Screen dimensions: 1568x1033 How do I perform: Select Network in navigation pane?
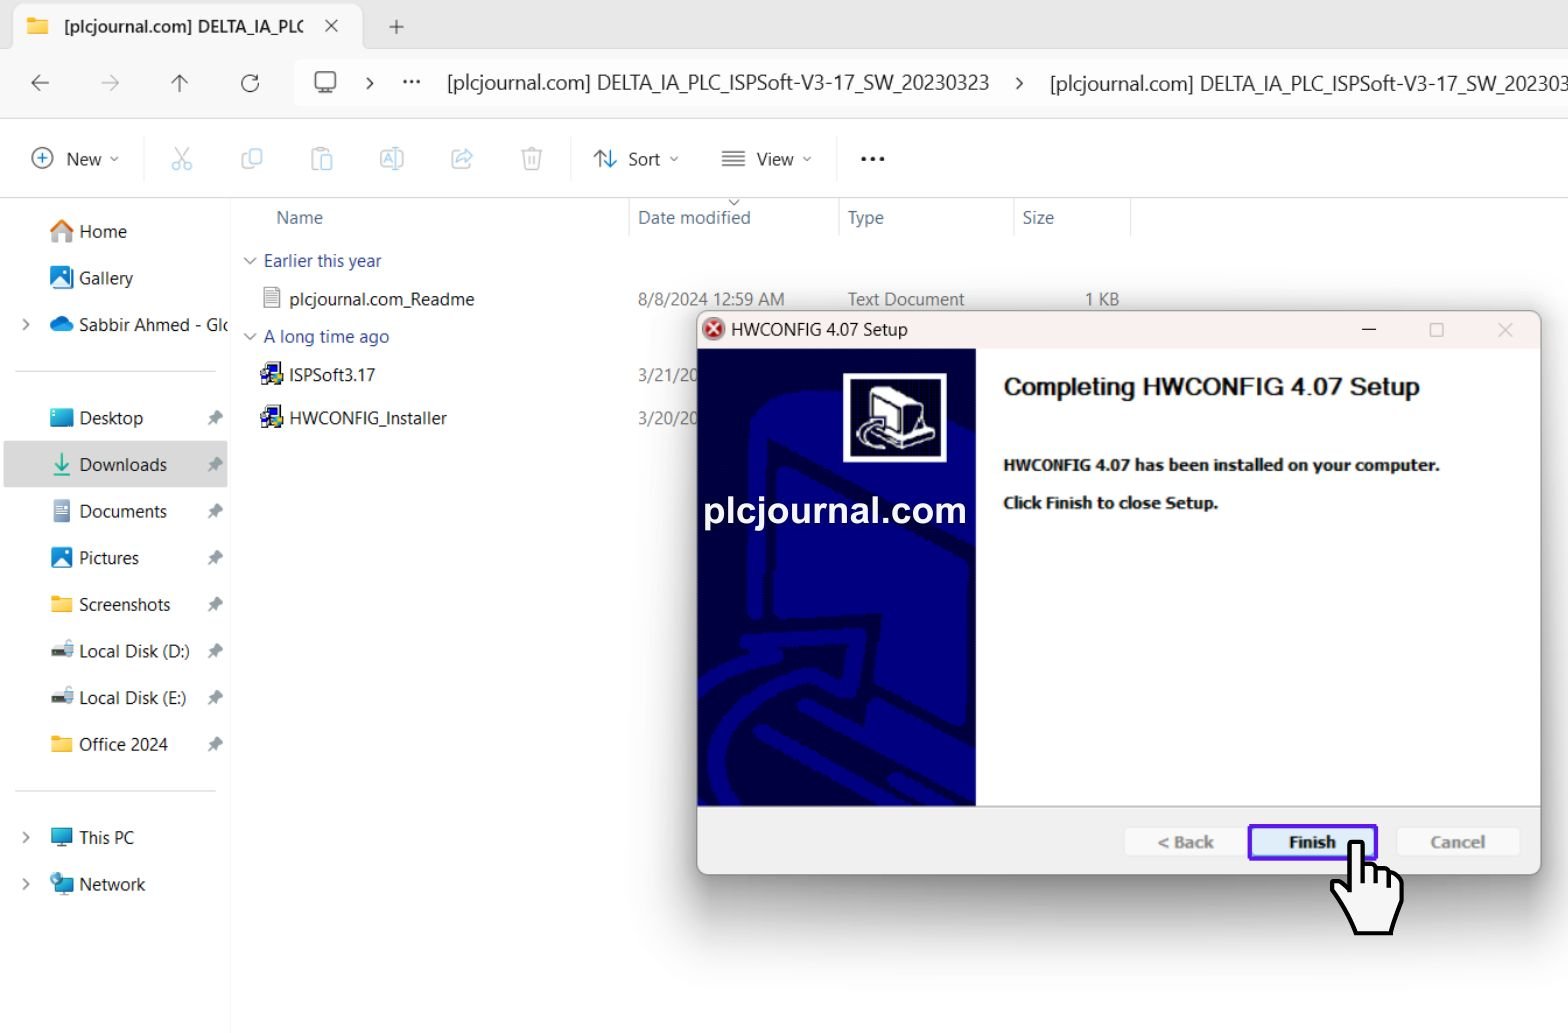111,885
